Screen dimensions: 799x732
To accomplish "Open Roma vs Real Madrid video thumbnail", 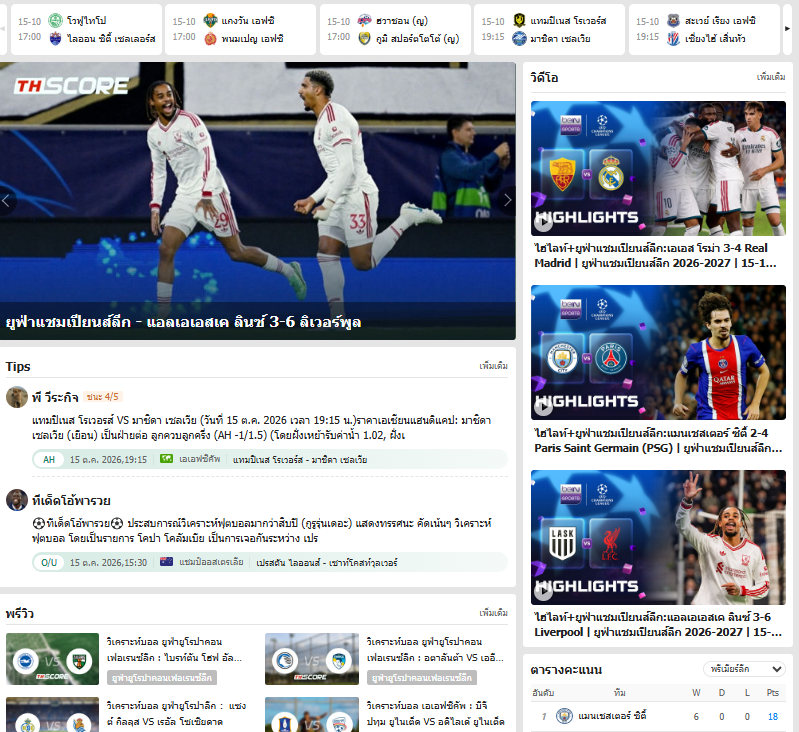I will pyautogui.click(x=658, y=168).
